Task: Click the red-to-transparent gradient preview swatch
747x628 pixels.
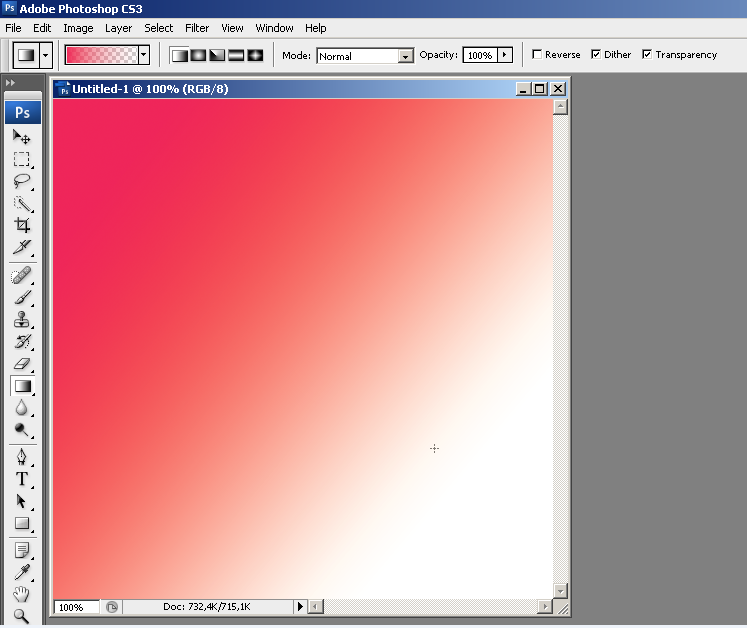Action: (102, 55)
